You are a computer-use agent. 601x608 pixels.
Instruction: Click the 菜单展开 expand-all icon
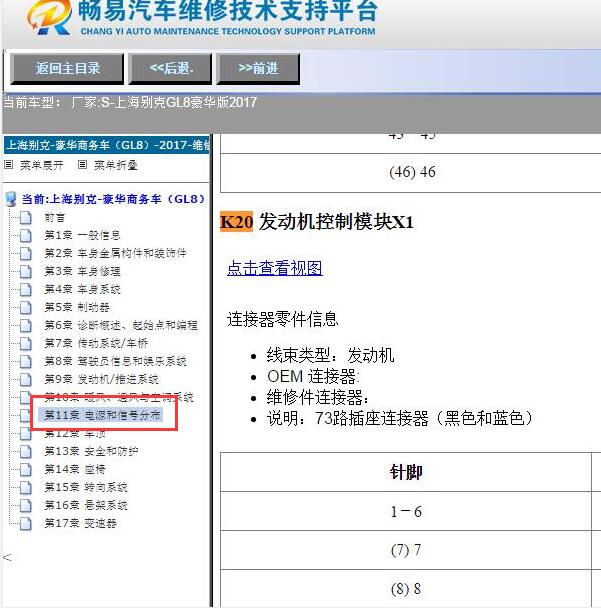pyautogui.click(x=9, y=165)
